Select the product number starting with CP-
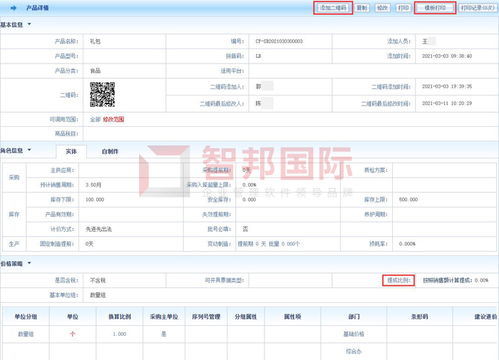The height and width of the screenshot is (360, 499). point(279,41)
